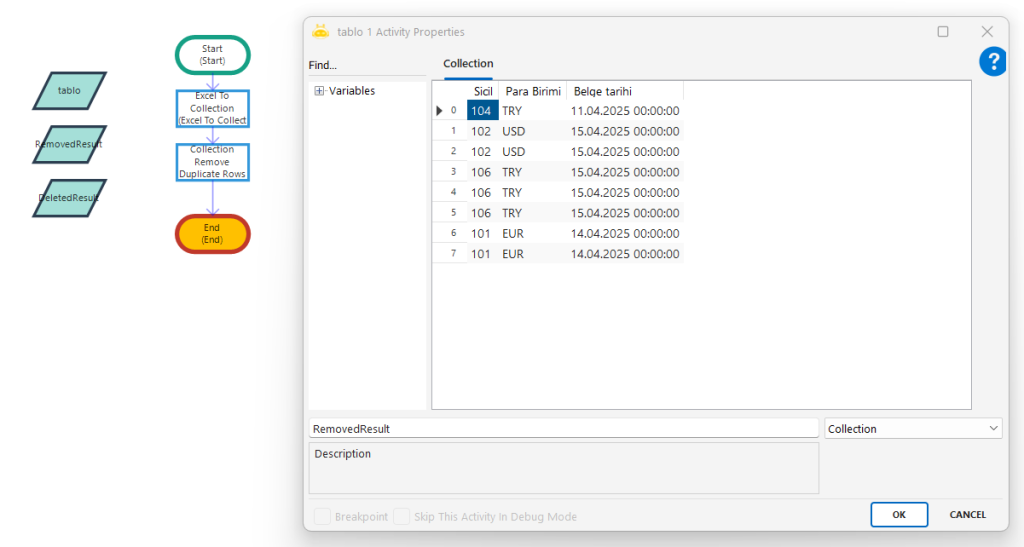The width and height of the screenshot is (1024, 547).
Task: Click the End flowchart node
Action: tap(212, 234)
